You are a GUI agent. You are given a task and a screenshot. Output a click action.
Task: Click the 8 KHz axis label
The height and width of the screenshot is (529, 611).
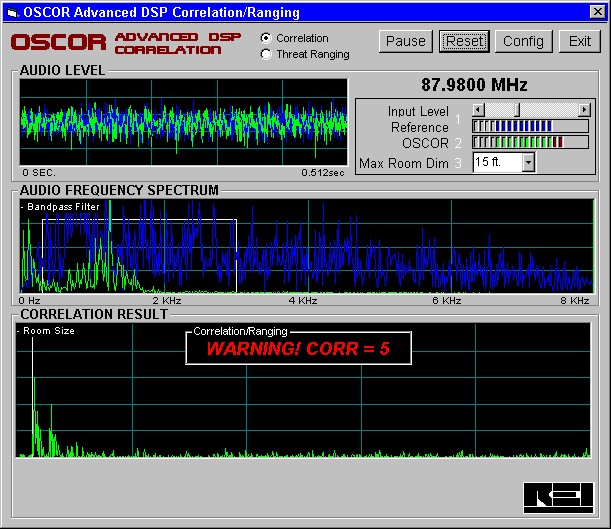[x=575, y=301]
